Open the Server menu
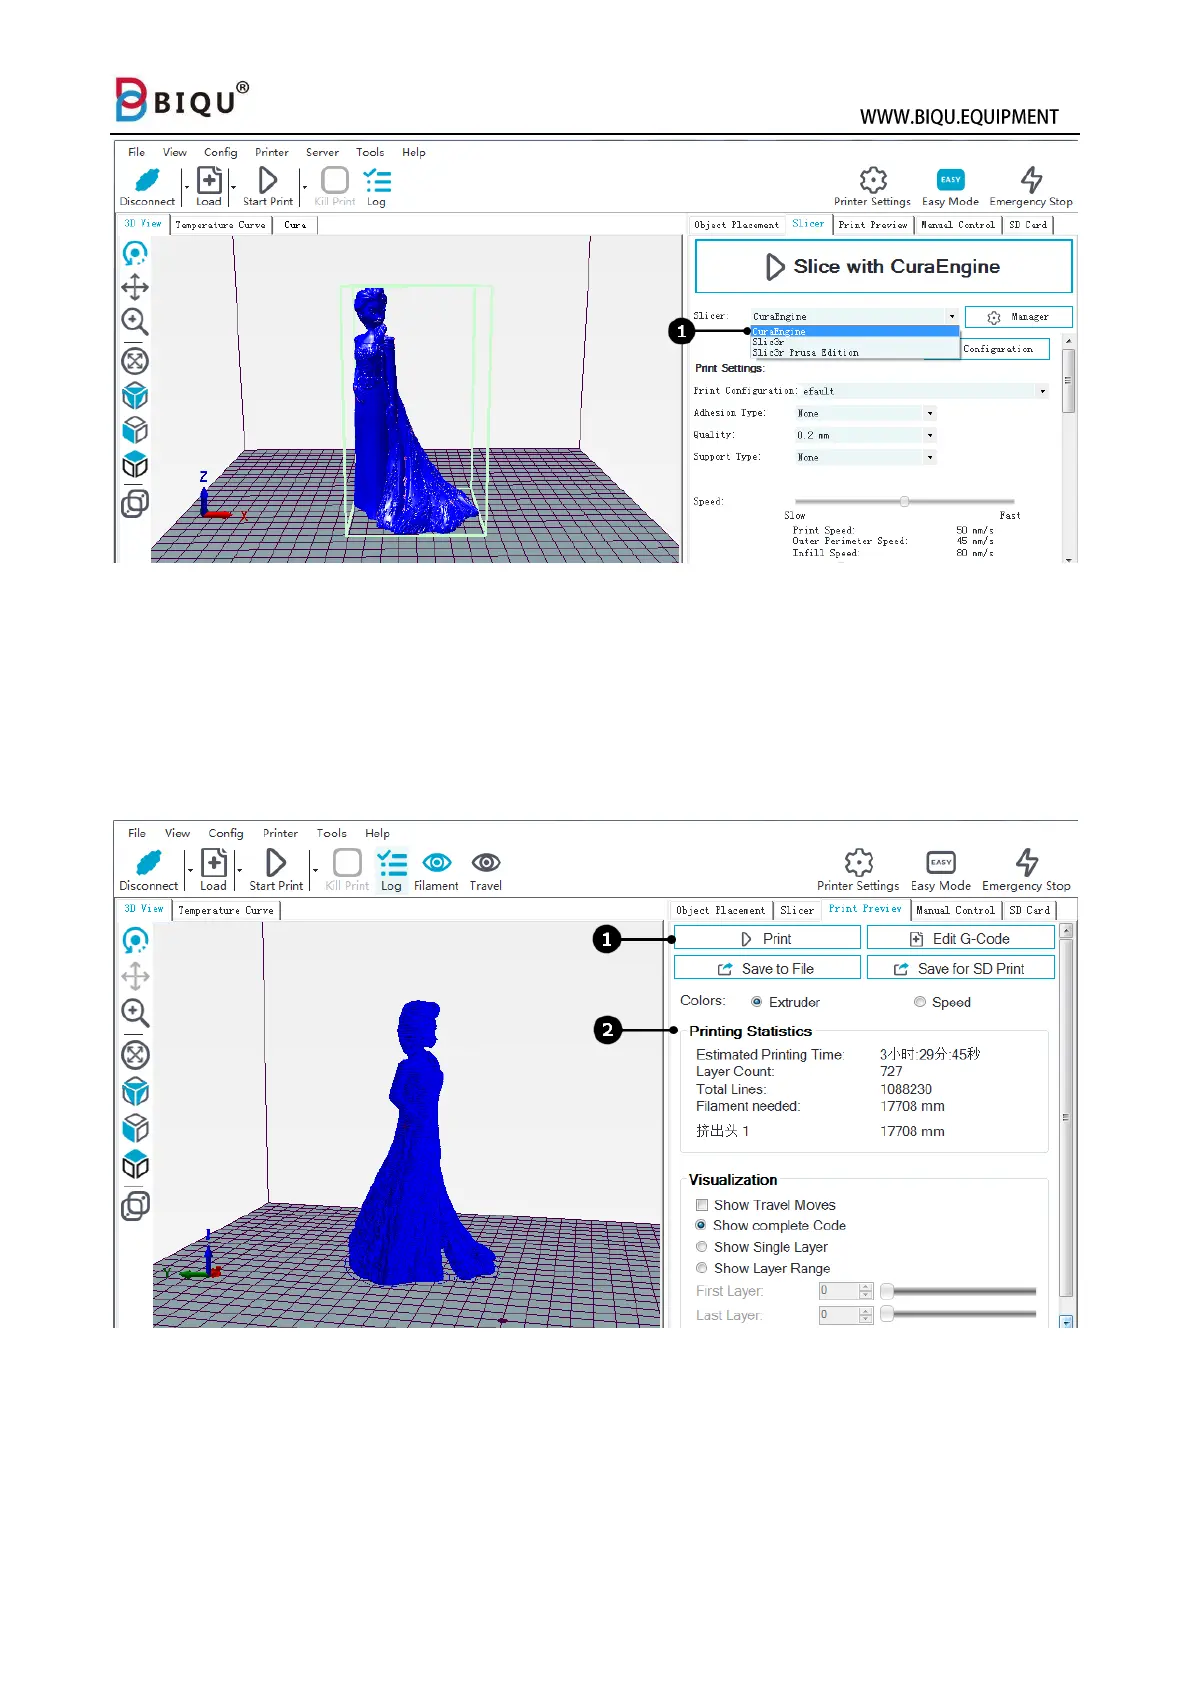 pos(322,153)
